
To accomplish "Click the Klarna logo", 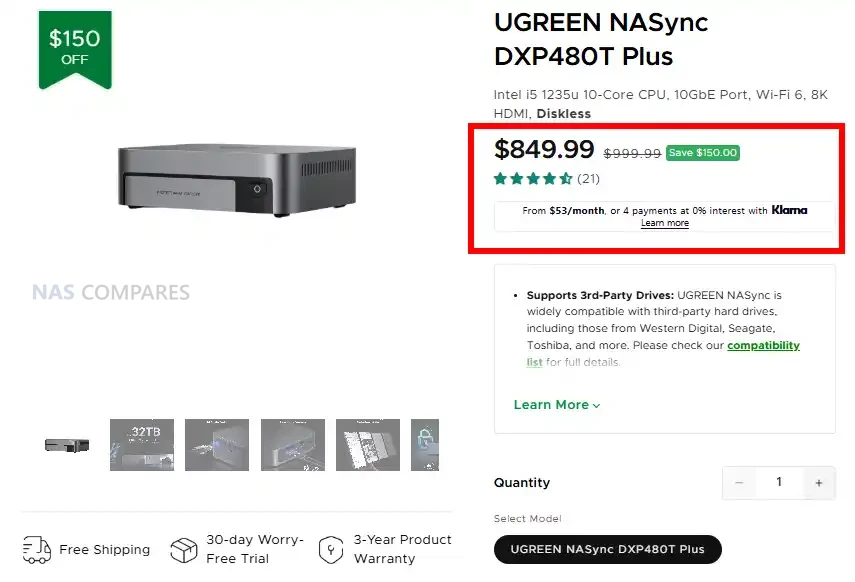I will [789, 210].
